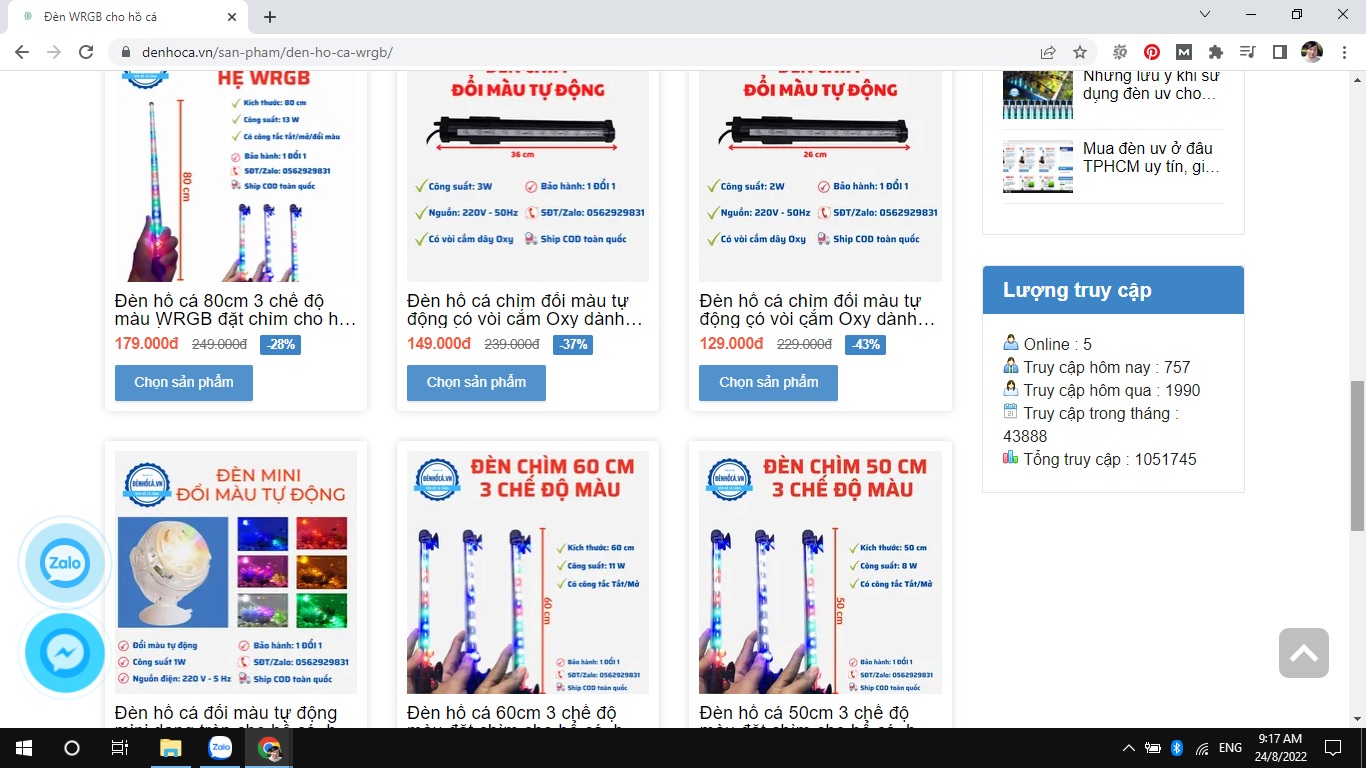Open the Pinterest extension icon
1366x768 pixels.
point(1152,52)
